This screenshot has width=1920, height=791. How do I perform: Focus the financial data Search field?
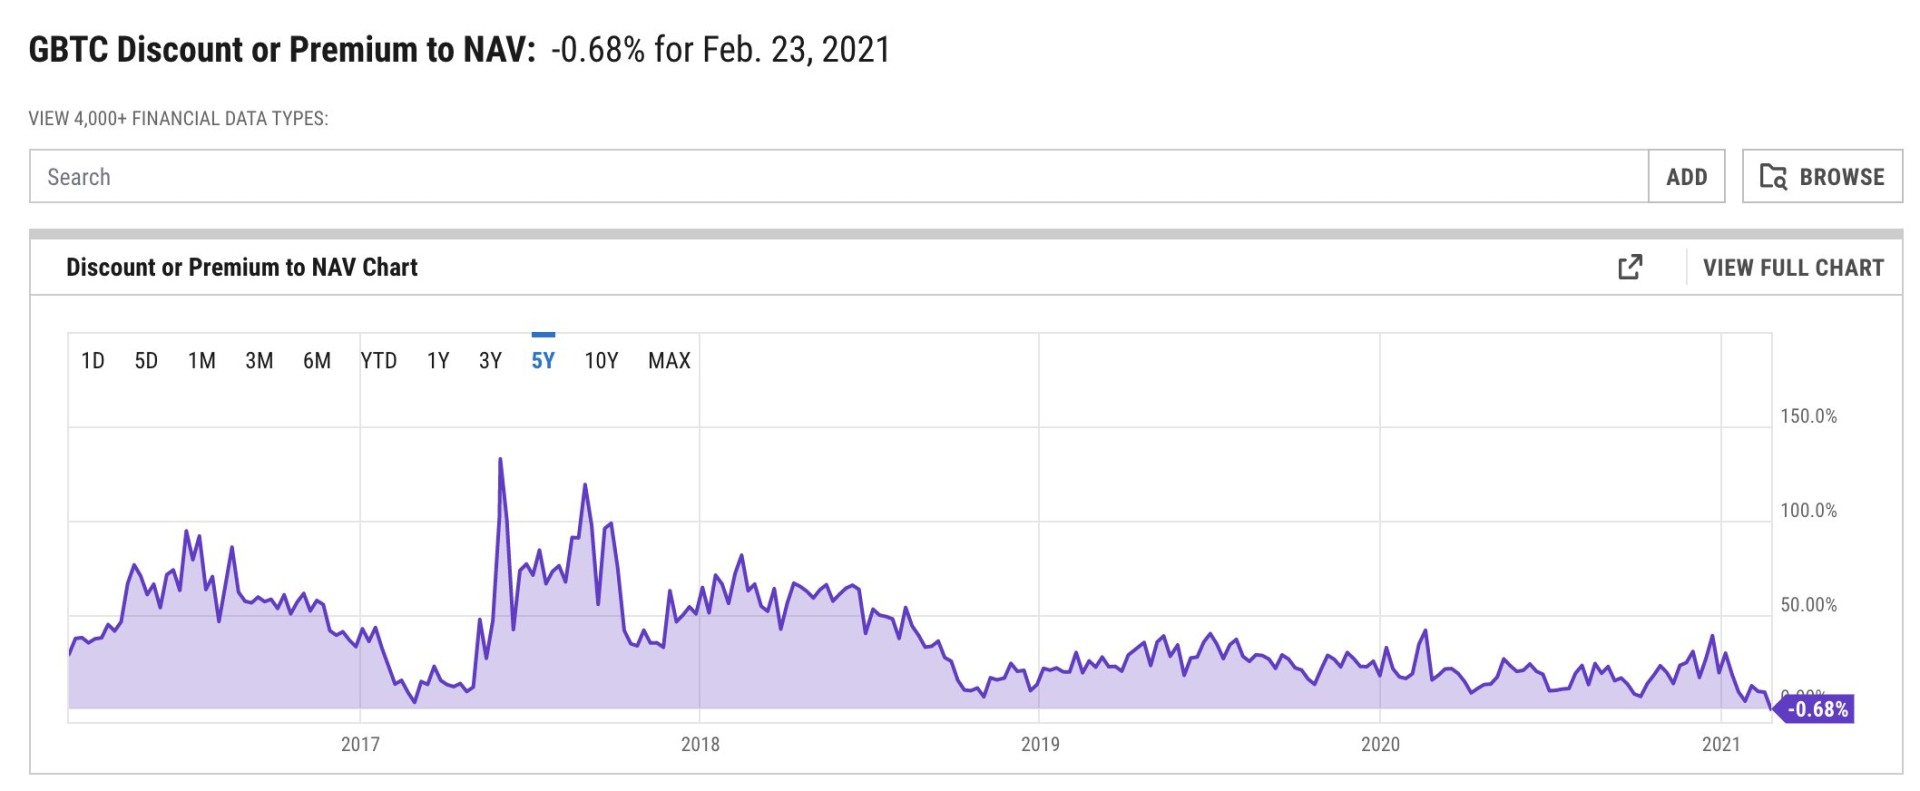click(839, 177)
